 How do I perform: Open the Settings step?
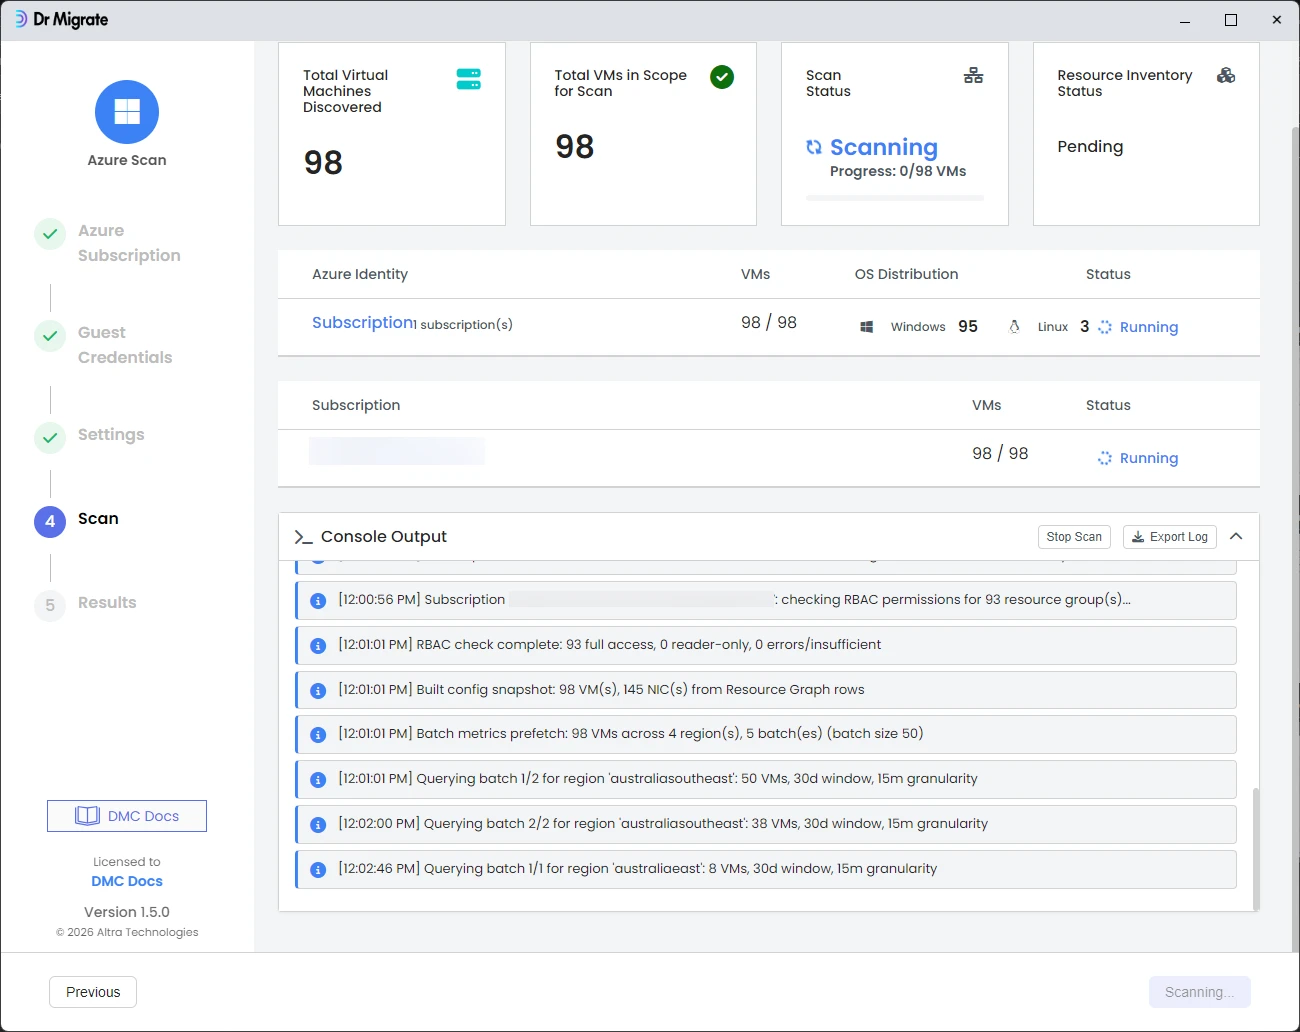click(x=111, y=434)
